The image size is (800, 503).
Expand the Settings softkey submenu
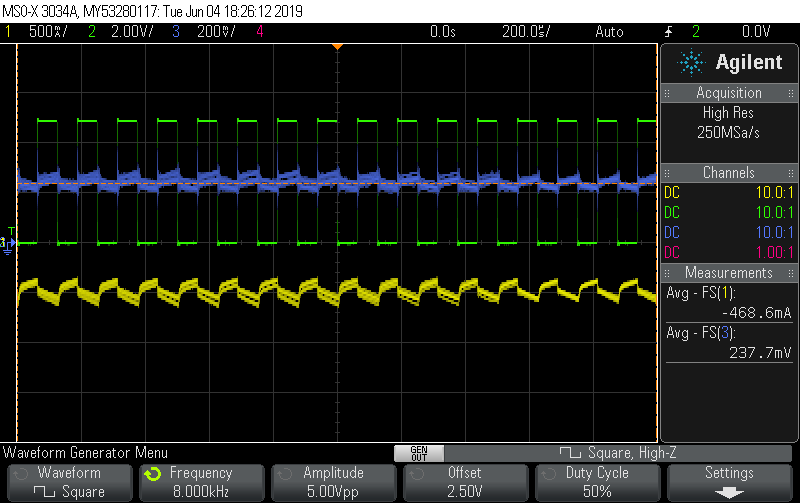729,482
